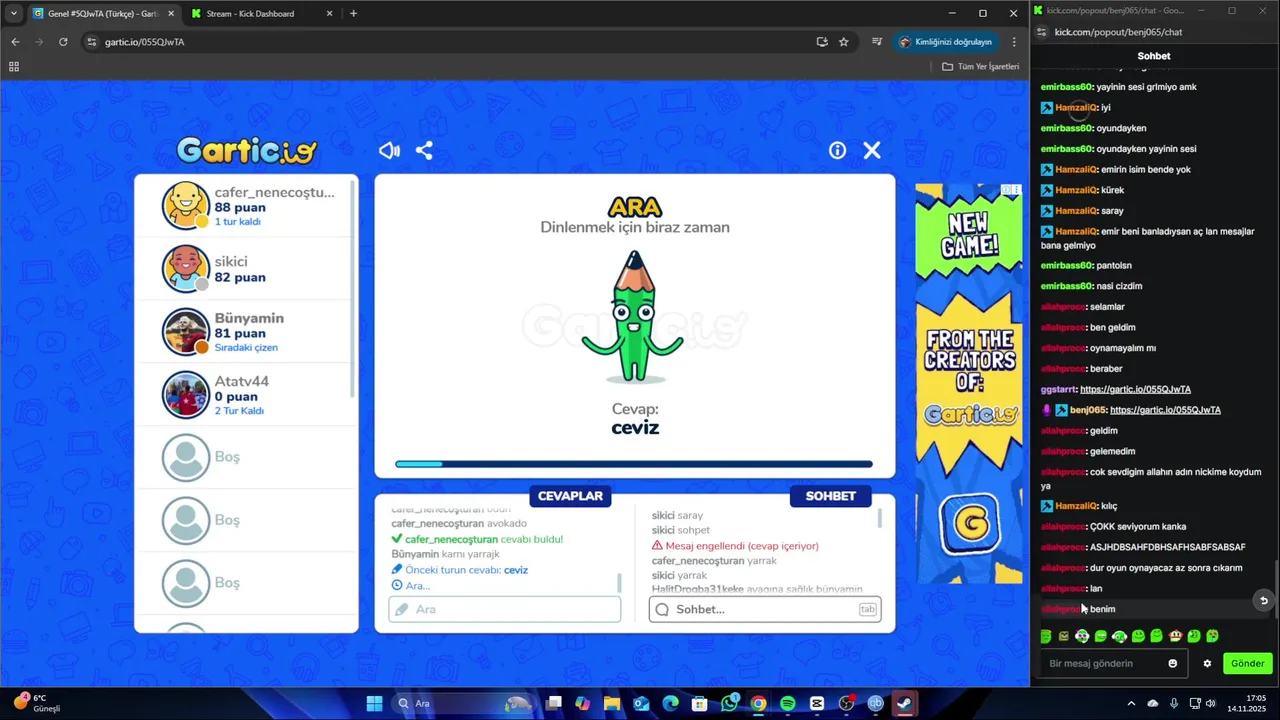Click the taskbar volume icon
The height and width of the screenshot is (720, 1280).
coord(1210,703)
